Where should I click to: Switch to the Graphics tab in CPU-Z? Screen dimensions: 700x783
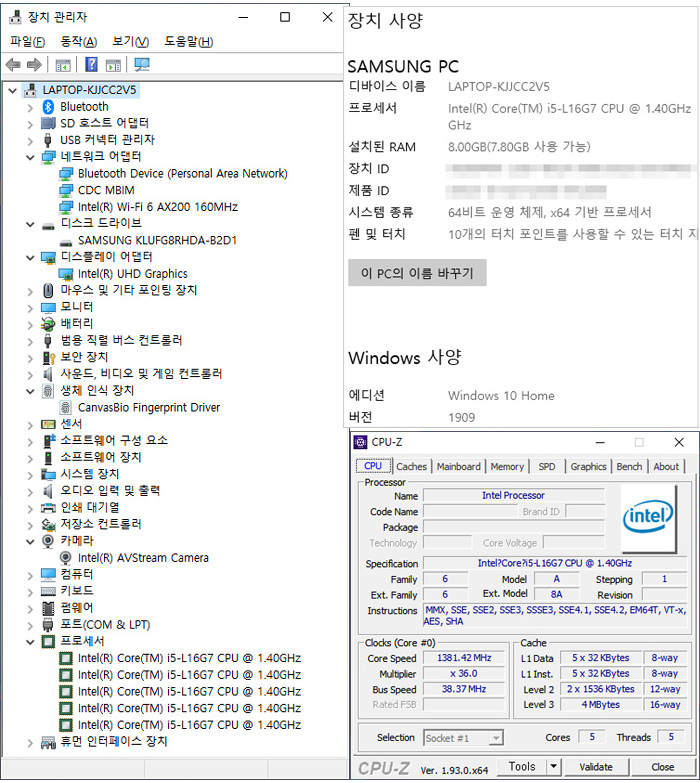[x=588, y=466]
